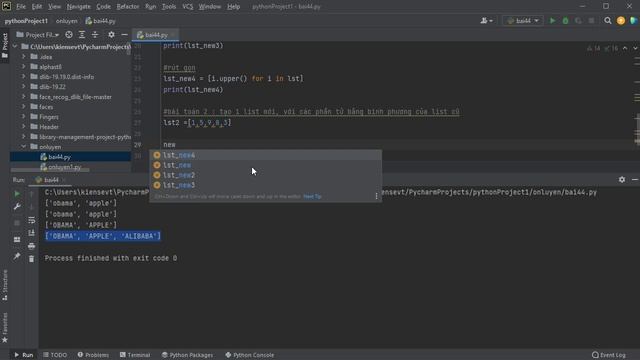Open the Event Log
This screenshot has height=360, width=640.
(609, 355)
